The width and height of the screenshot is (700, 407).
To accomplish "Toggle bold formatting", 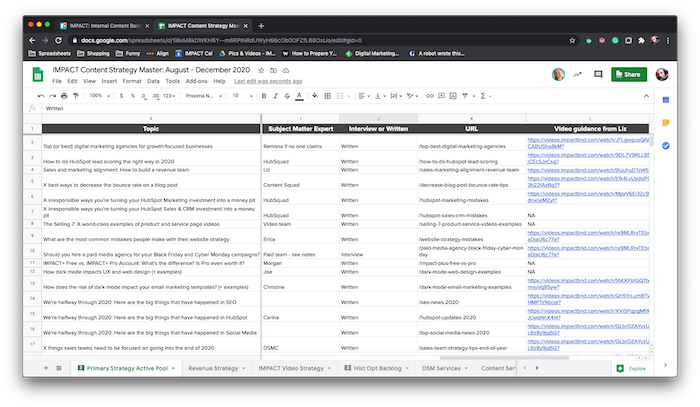I will tap(264, 96).
